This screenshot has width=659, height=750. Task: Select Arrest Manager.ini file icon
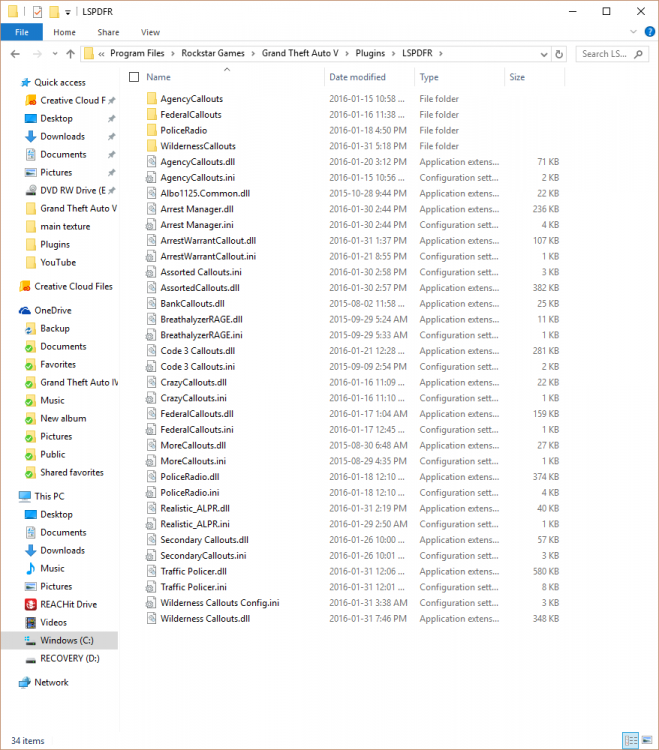[150, 224]
